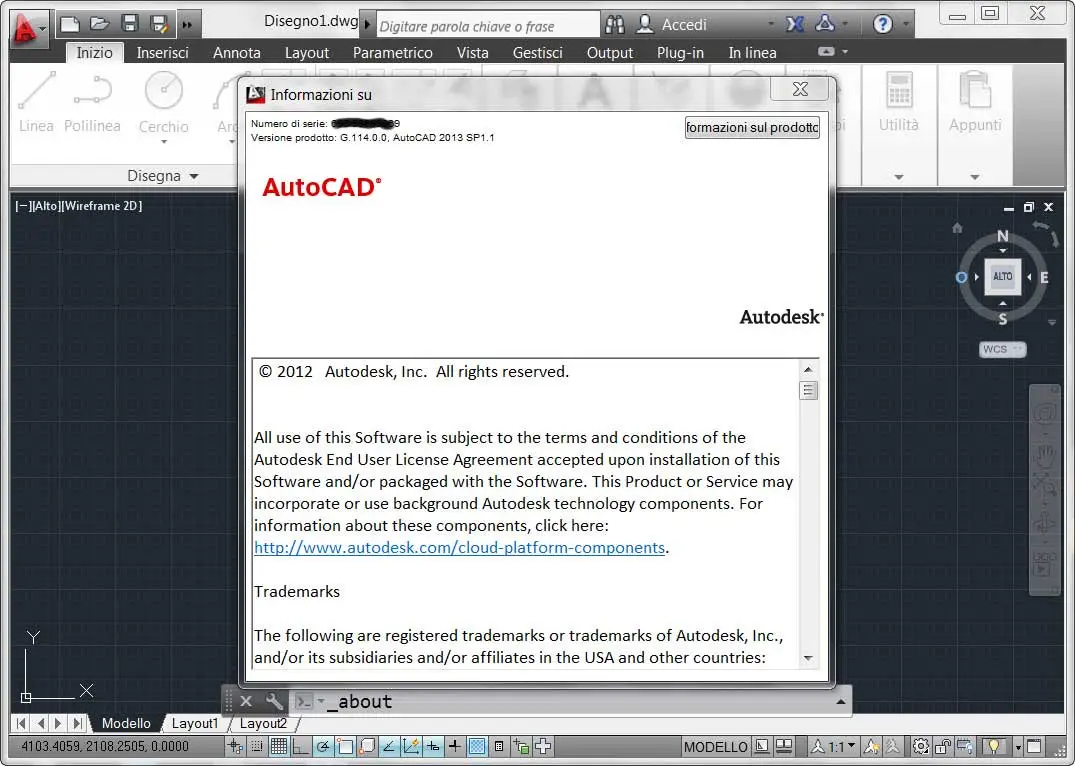
Task: Open command line customize wrench icon
Action: click(274, 701)
